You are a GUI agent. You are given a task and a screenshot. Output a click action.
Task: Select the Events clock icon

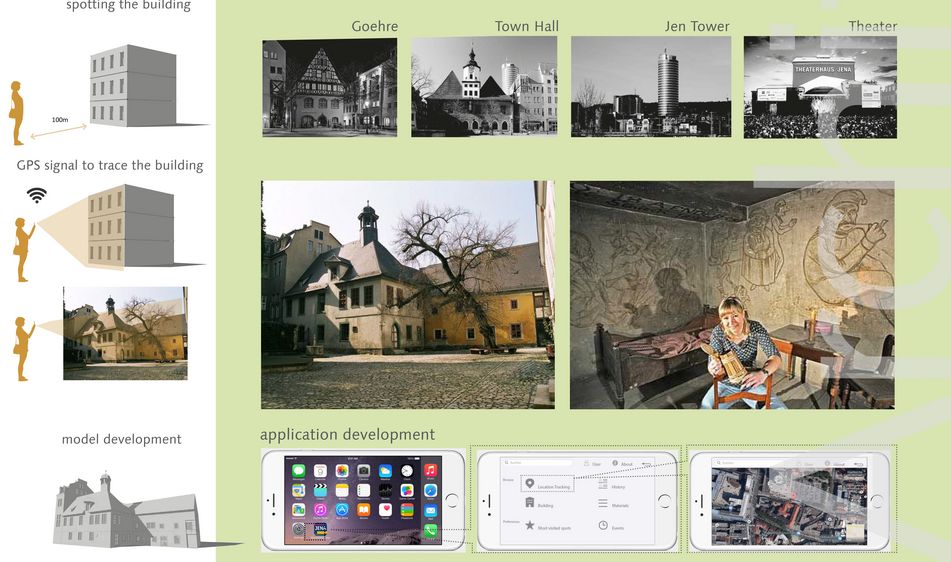click(x=603, y=526)
